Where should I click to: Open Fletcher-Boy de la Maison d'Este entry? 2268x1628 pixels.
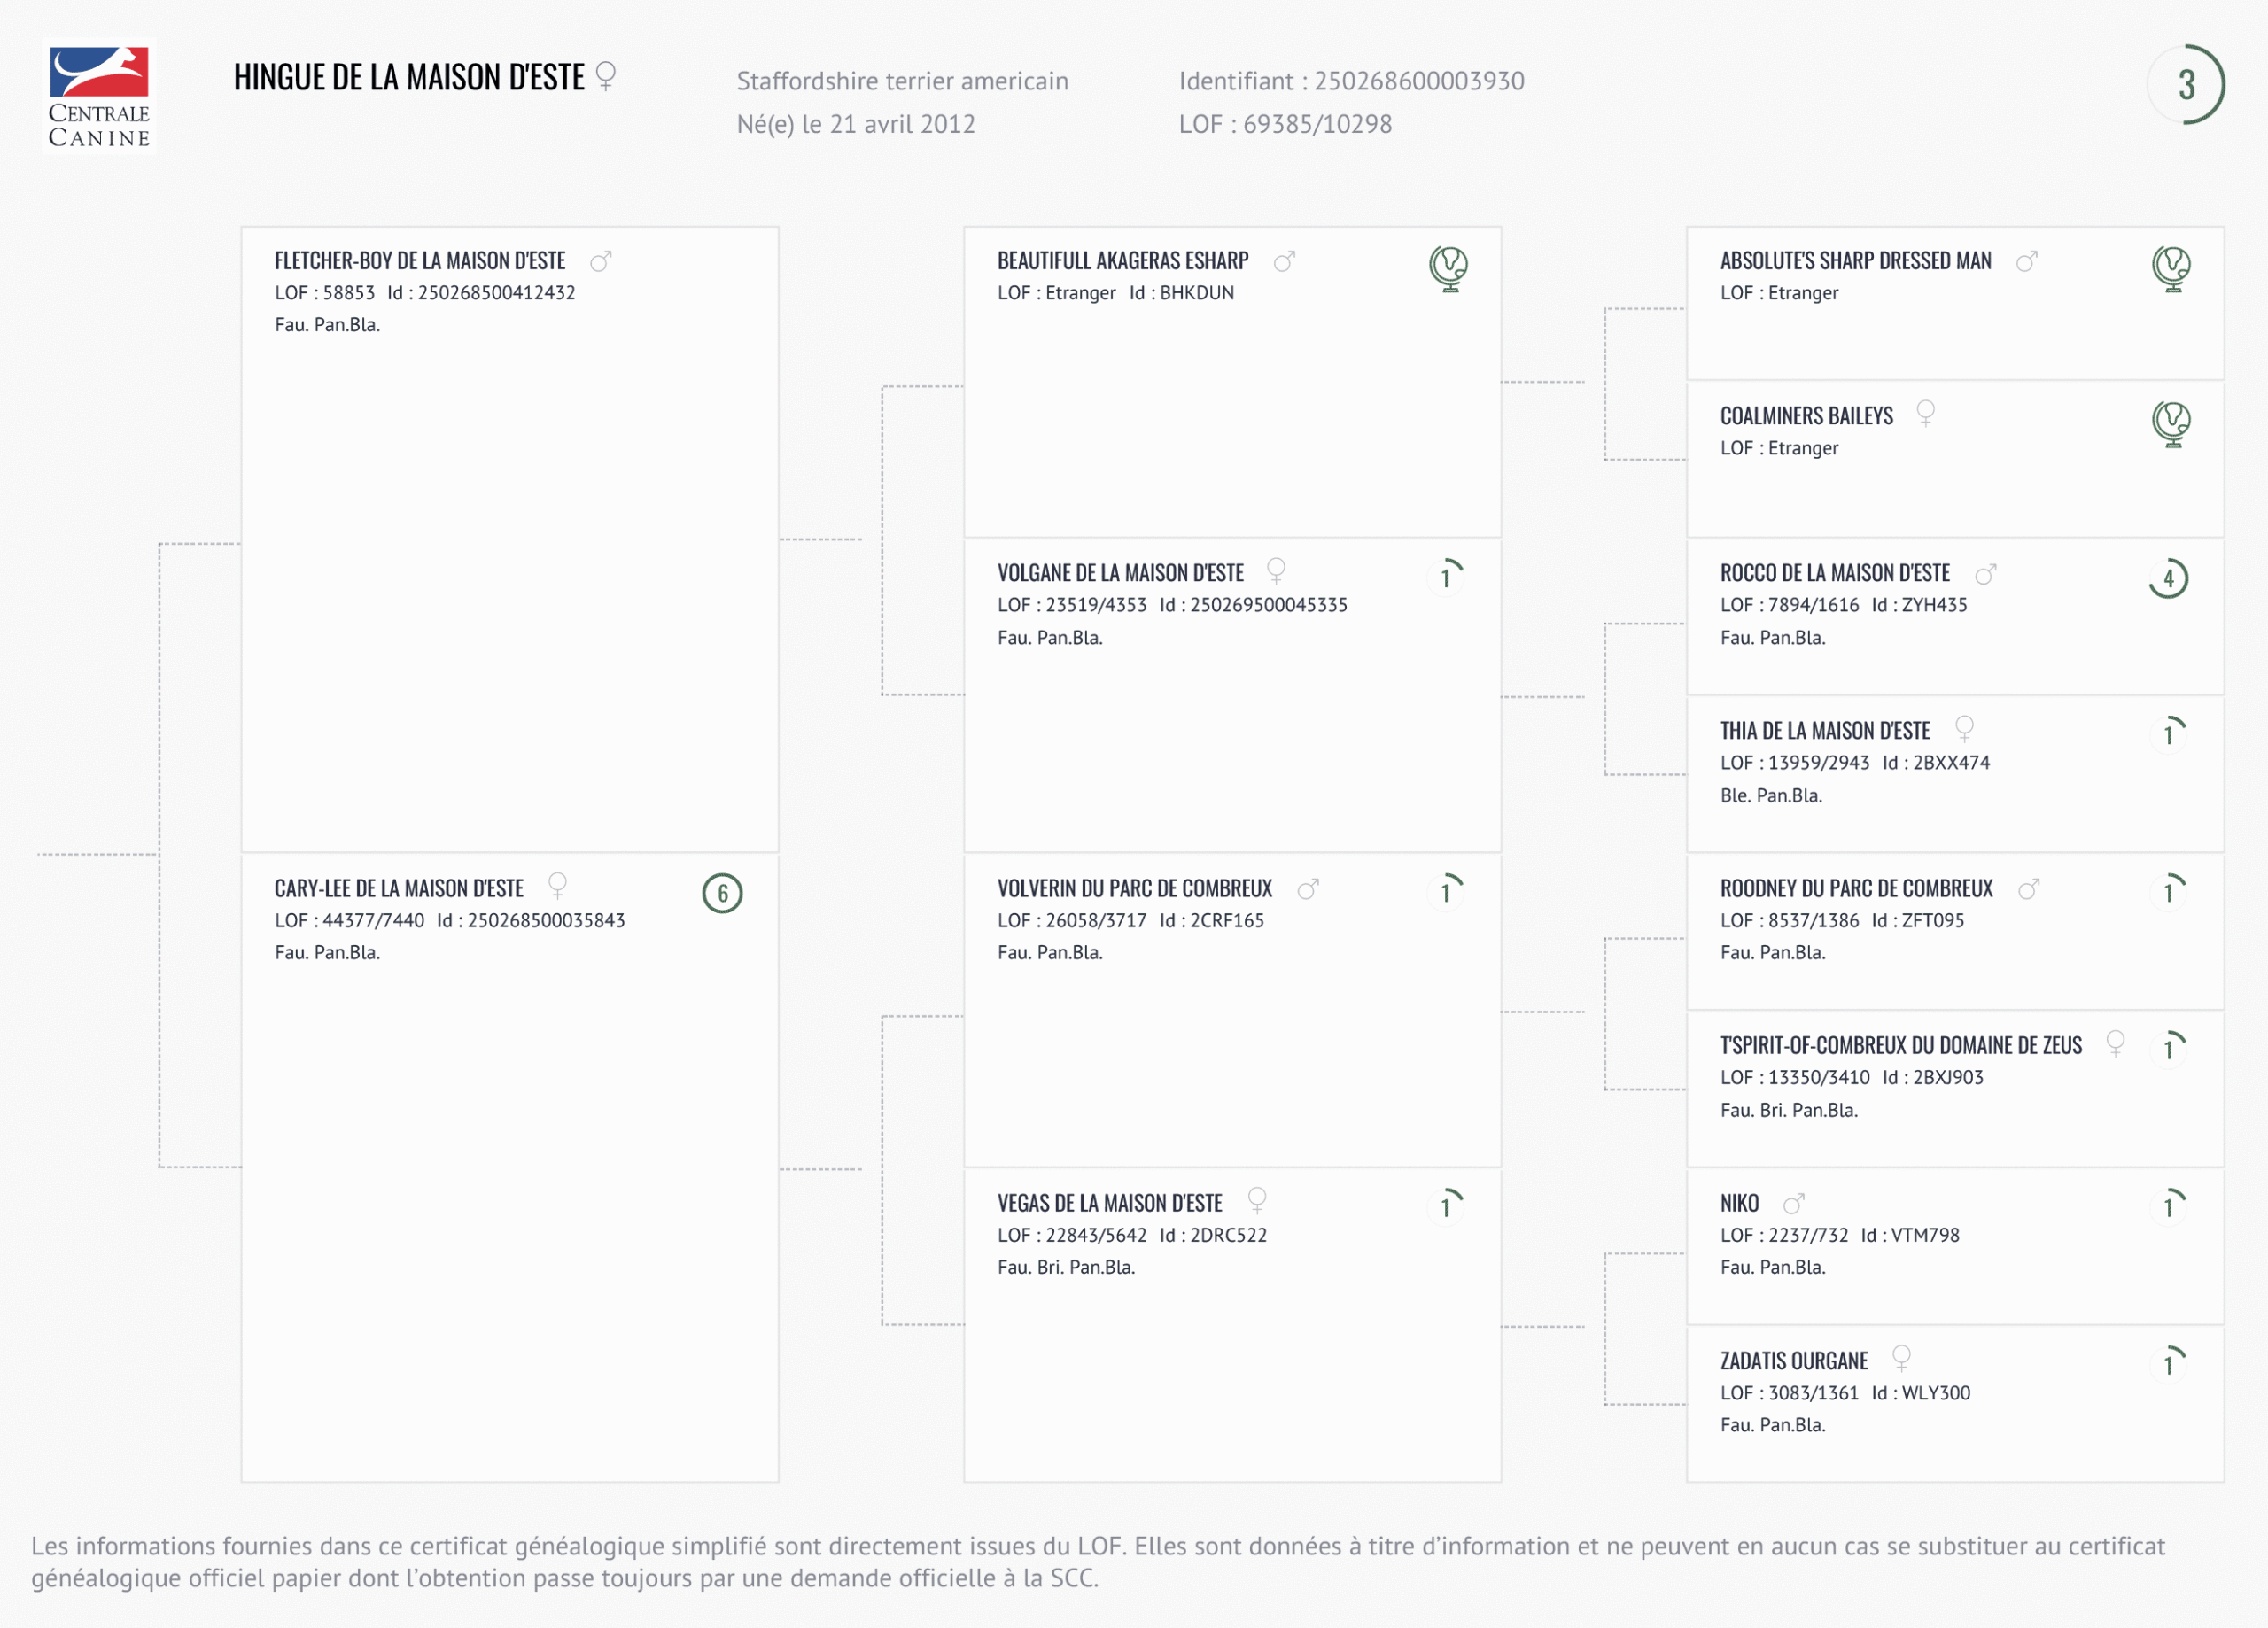(420, 261)
